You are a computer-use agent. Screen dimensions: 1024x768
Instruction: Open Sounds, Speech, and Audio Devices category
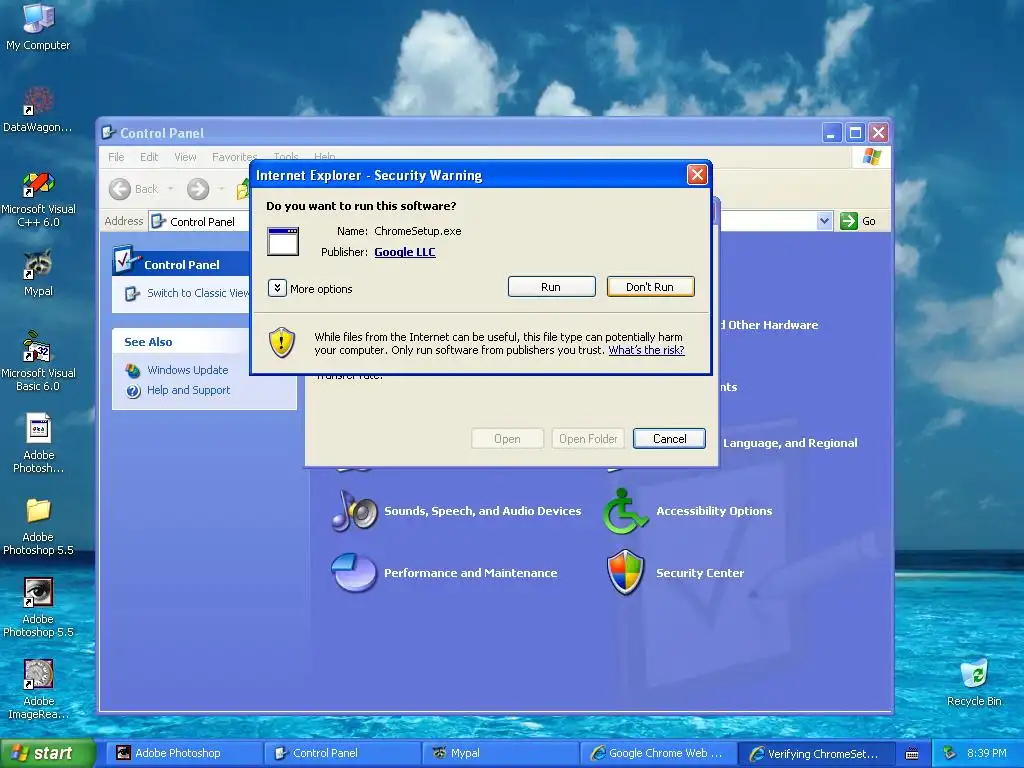(483, 511)
